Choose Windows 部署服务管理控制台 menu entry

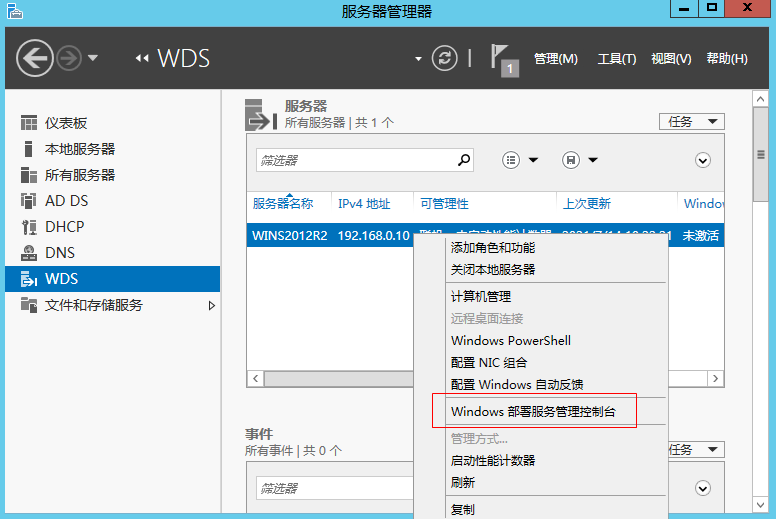pyautogui.click(x=533, y=411)
